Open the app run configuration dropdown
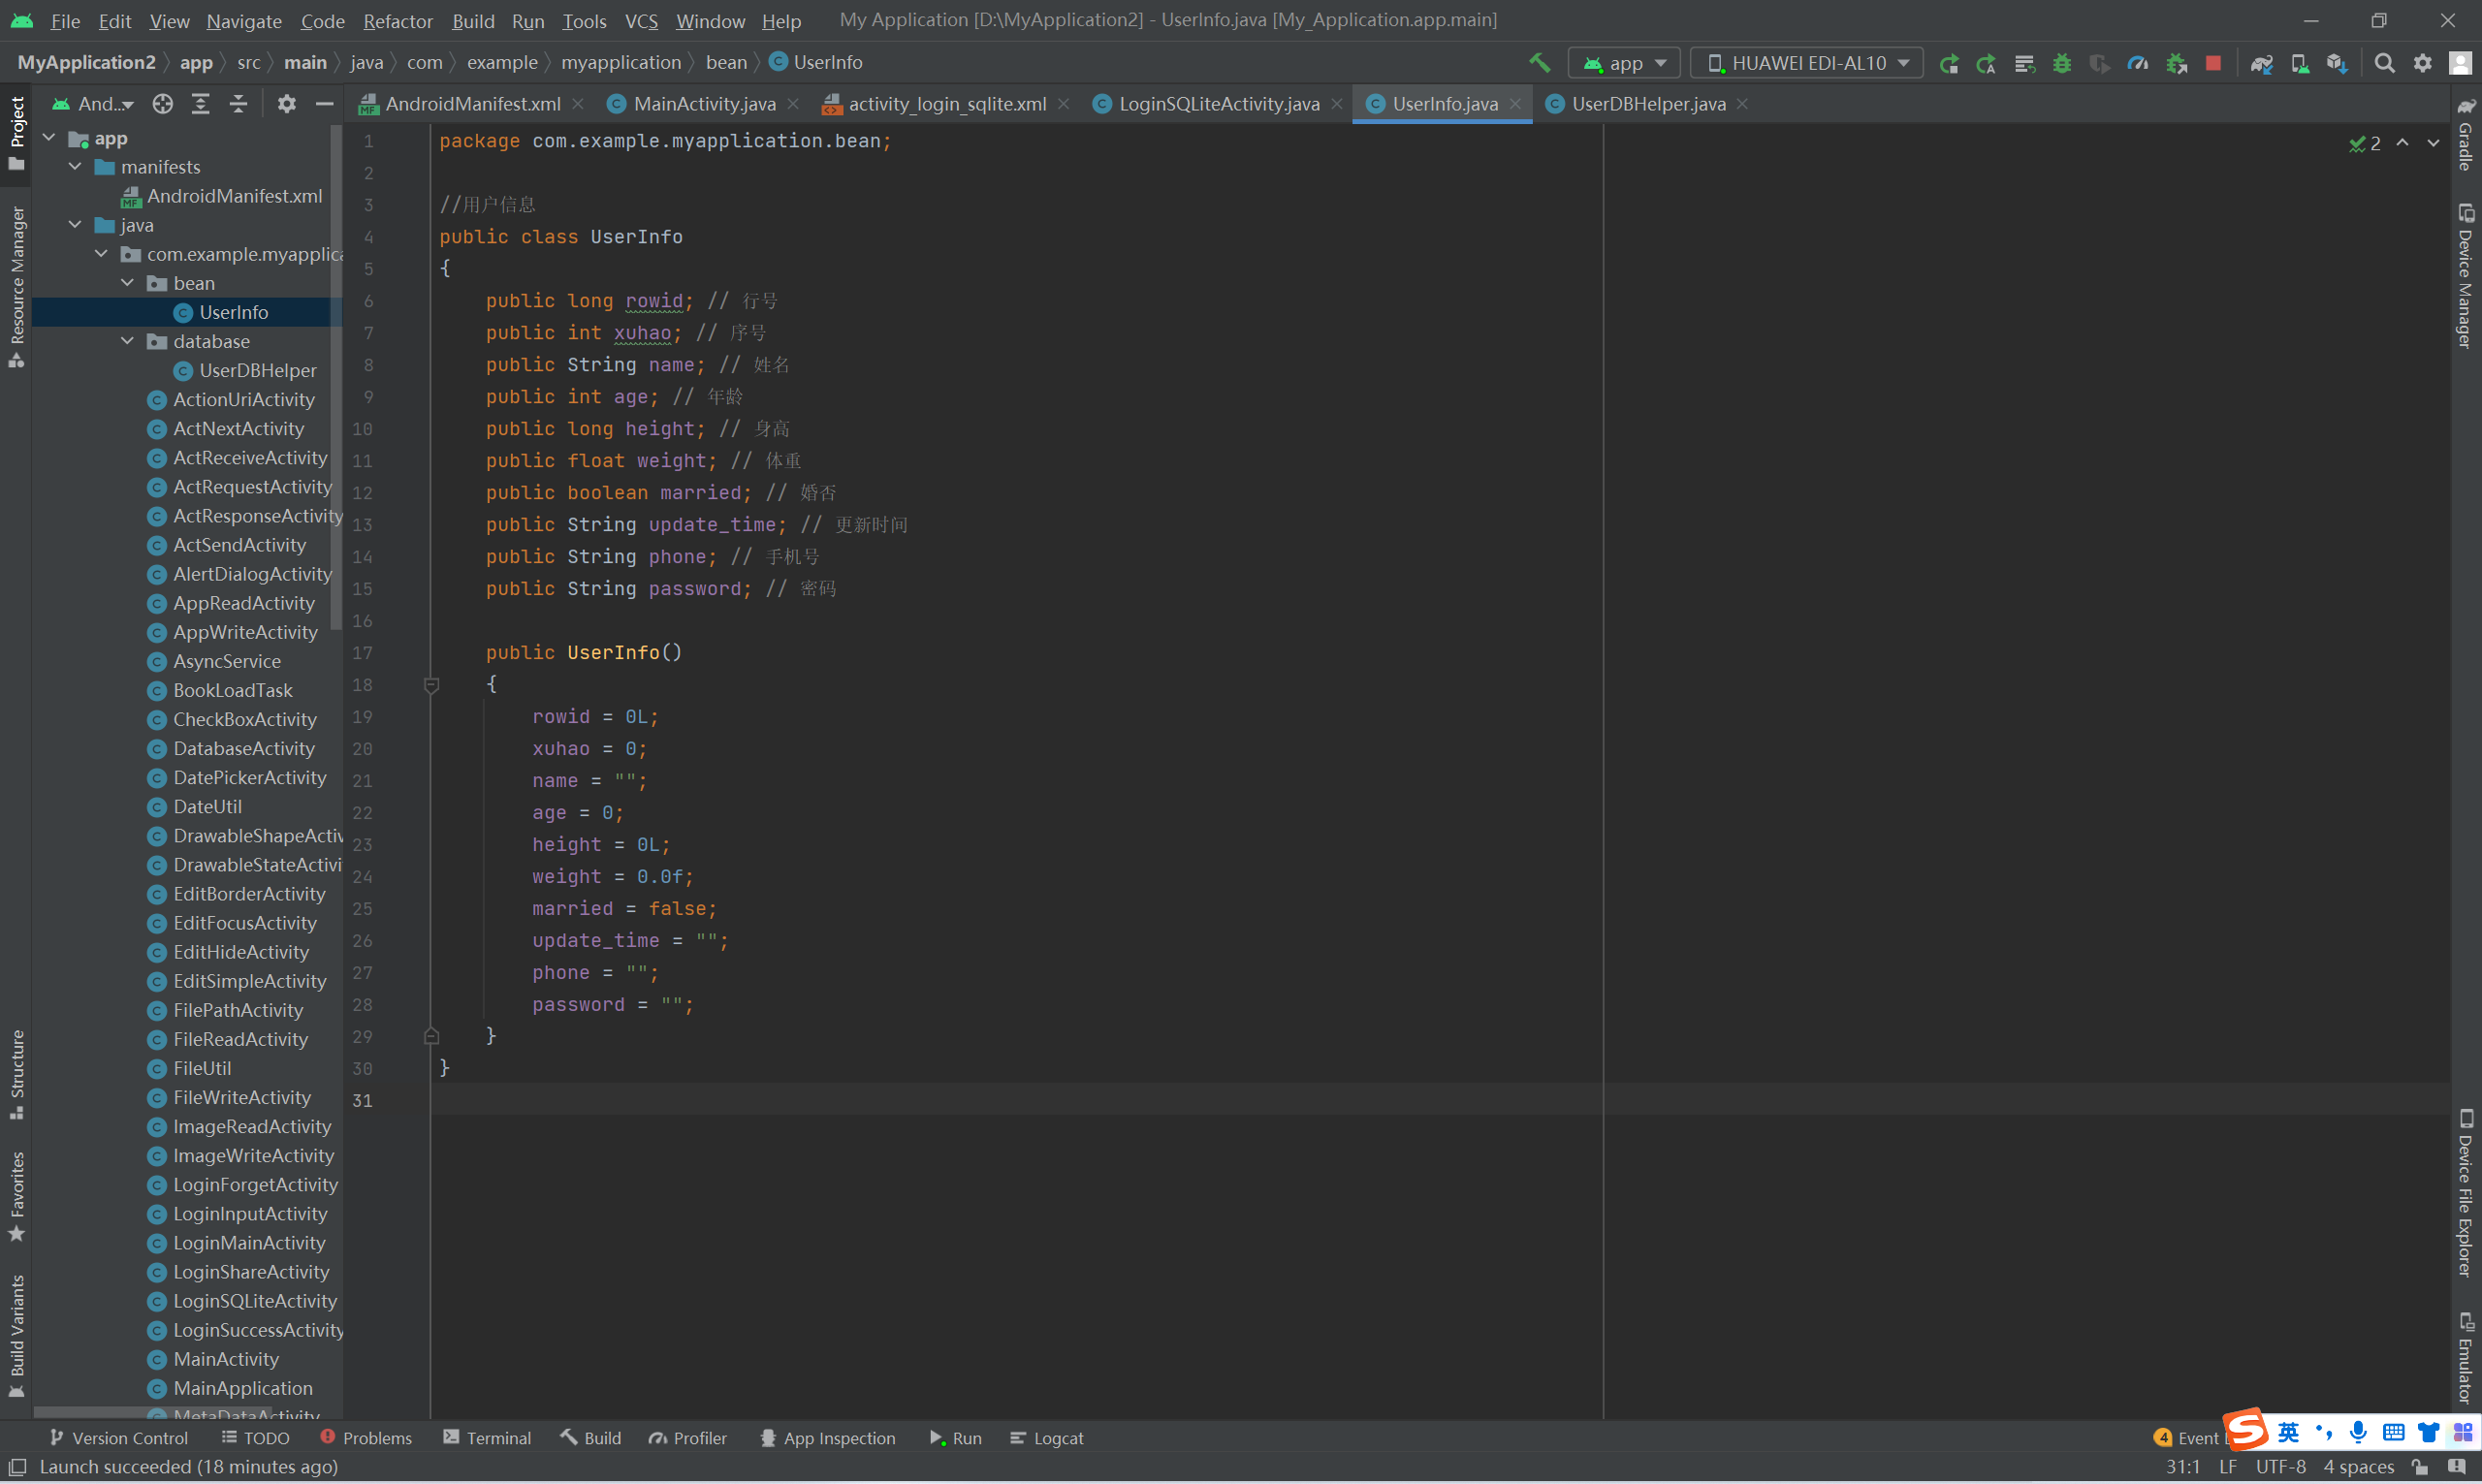Screen dimensions: 2482x1484 1626,63
